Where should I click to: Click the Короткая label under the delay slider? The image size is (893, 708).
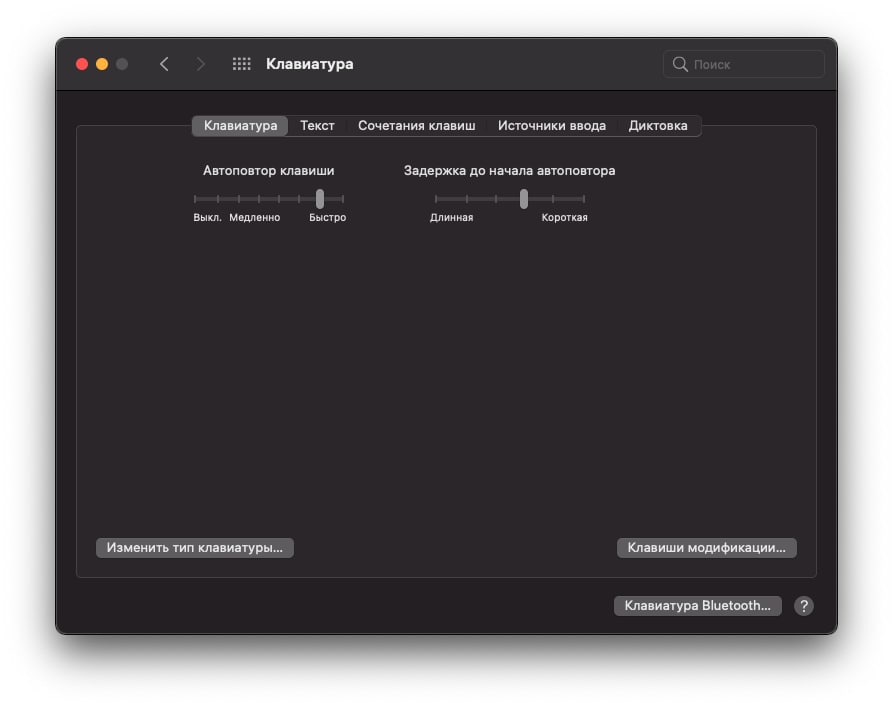tap(564, 218)
